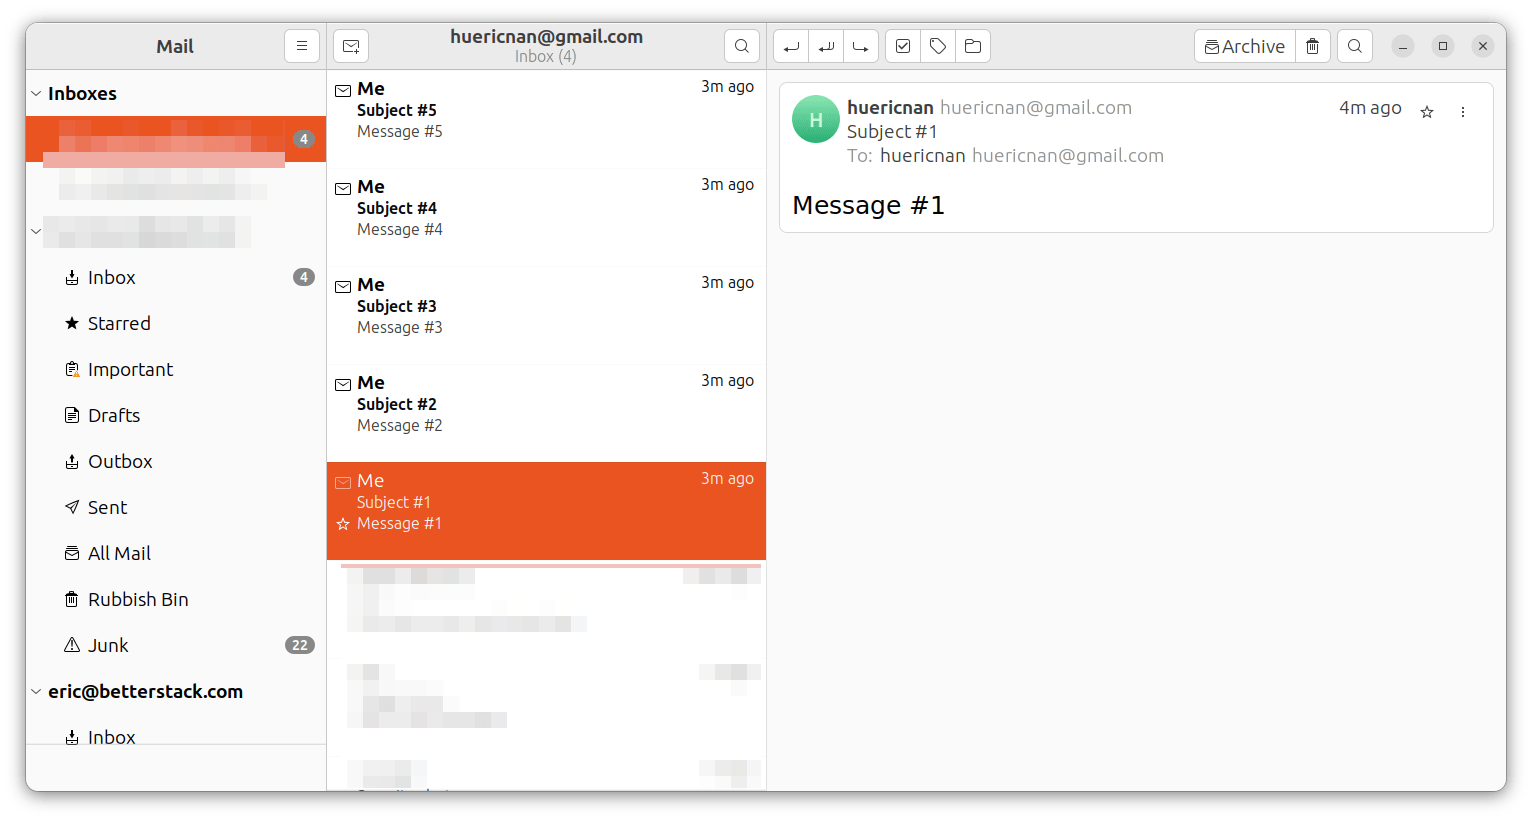Click the envelope icon on Subject #1 row
The height and width of the screenshot is (820, 1532).
343,482
